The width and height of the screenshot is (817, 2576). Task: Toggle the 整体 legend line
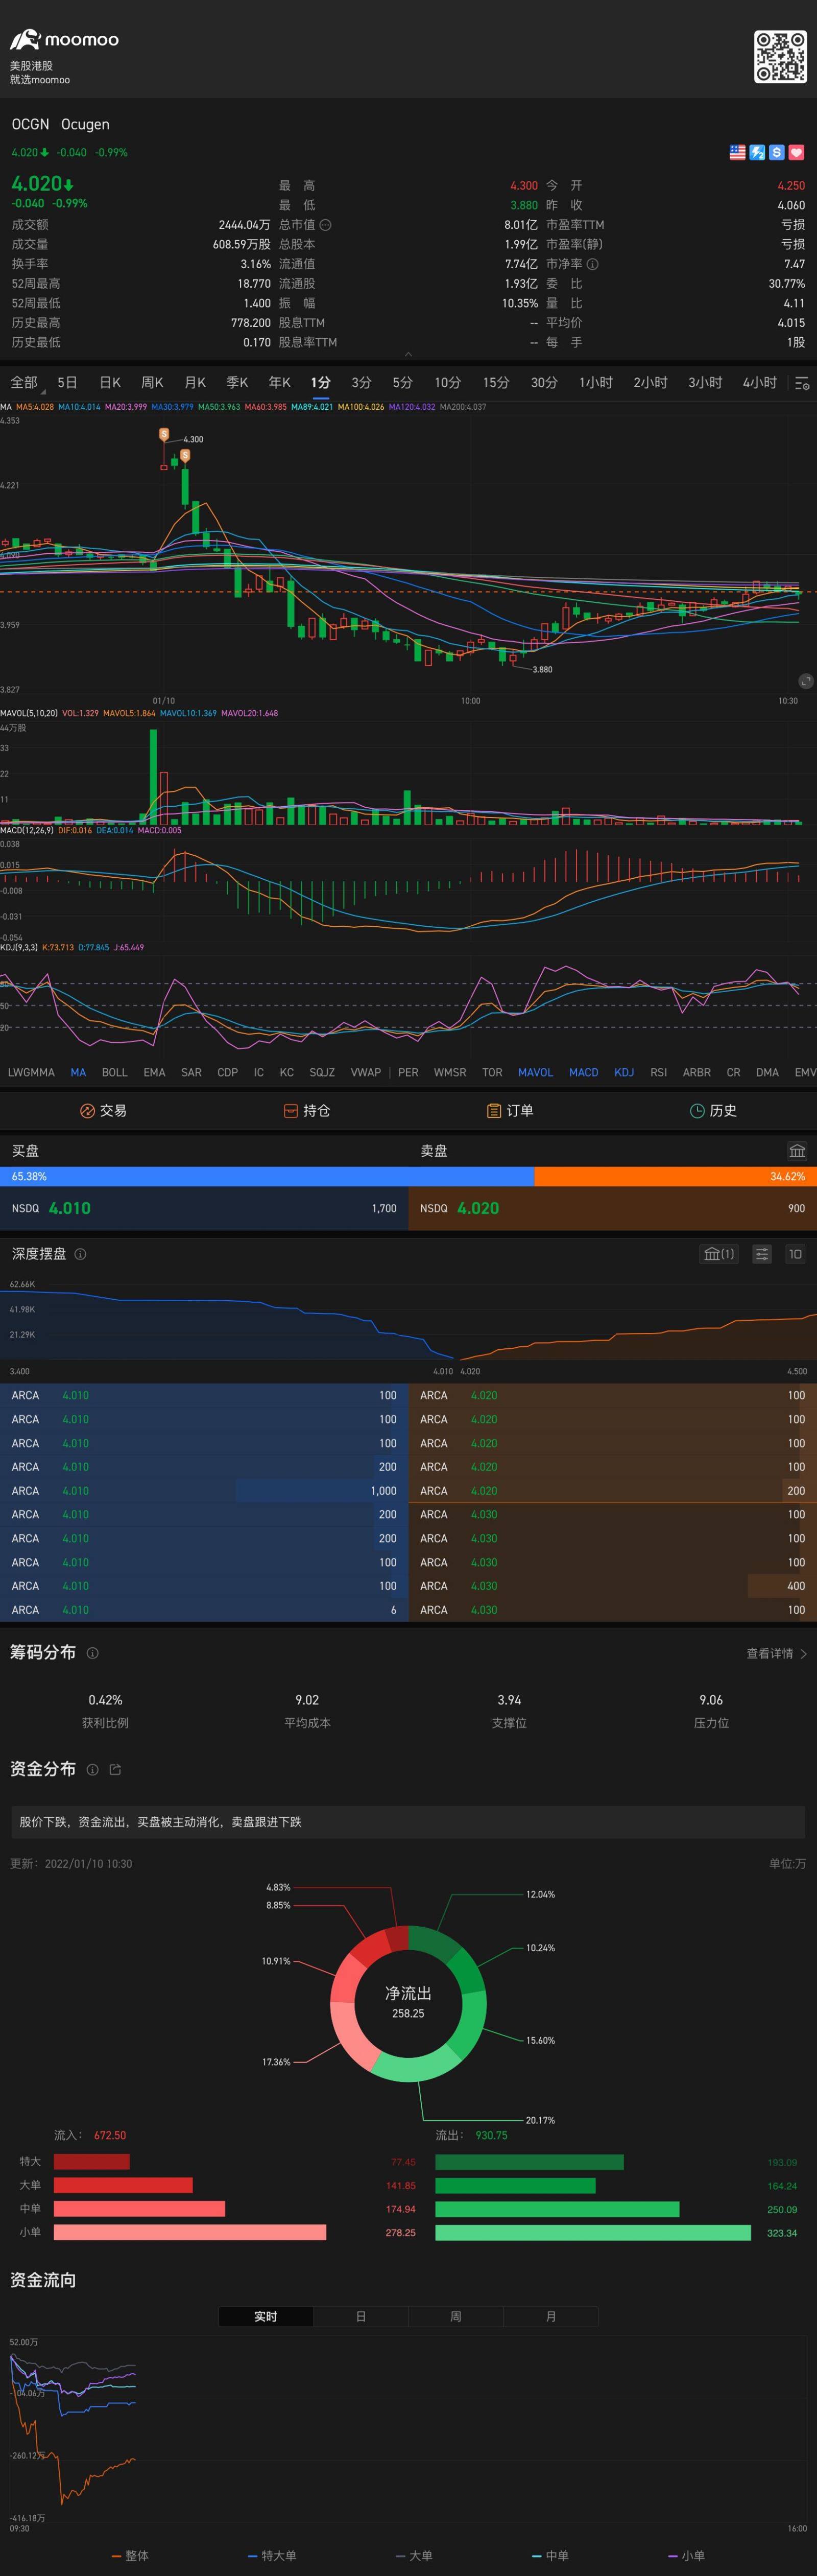click(130, 2555)
